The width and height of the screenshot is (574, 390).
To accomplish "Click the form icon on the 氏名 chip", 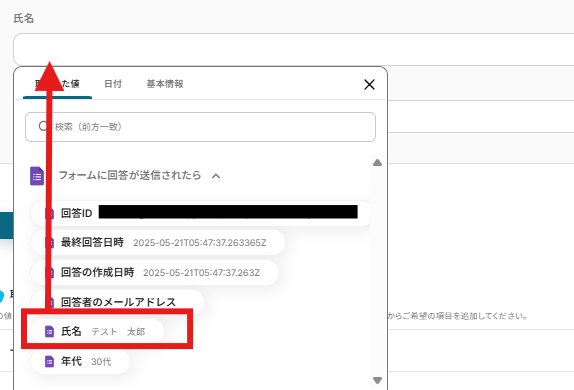I will [49, 331].
